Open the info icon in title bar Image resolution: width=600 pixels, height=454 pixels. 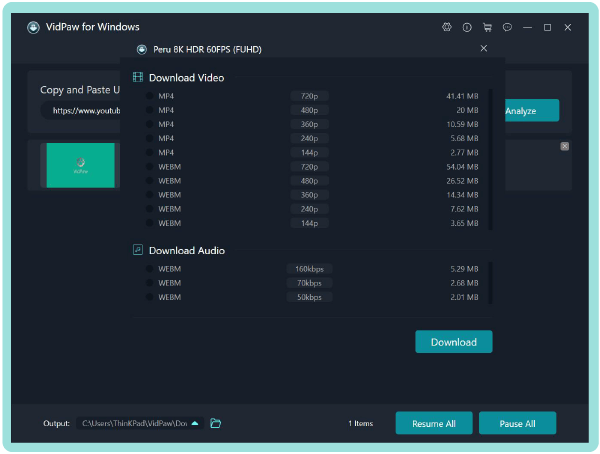point(467,27)
